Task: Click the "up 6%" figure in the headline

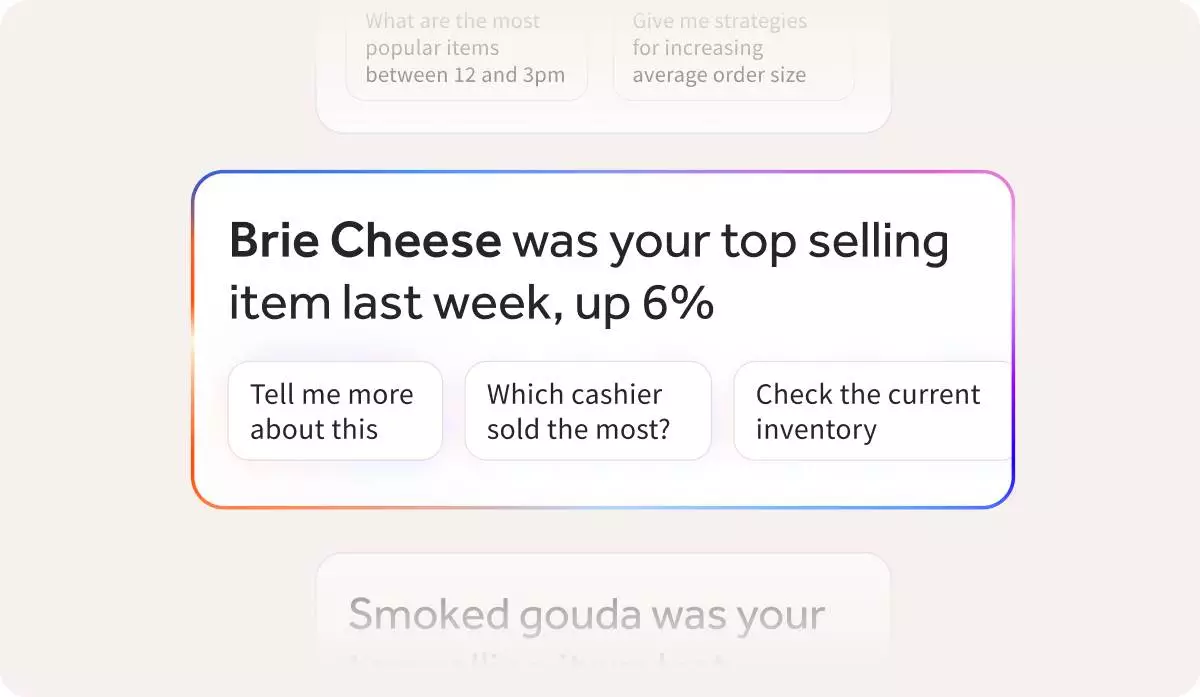Action: 644,303
